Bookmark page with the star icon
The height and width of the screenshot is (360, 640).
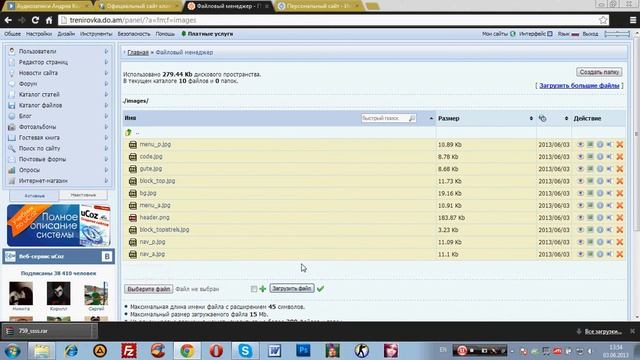pos(603,20)
